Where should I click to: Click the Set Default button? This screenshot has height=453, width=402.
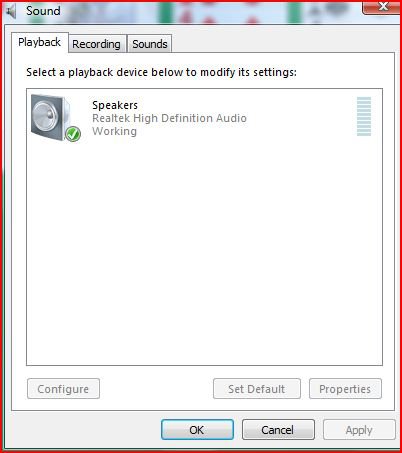(257, 389)
